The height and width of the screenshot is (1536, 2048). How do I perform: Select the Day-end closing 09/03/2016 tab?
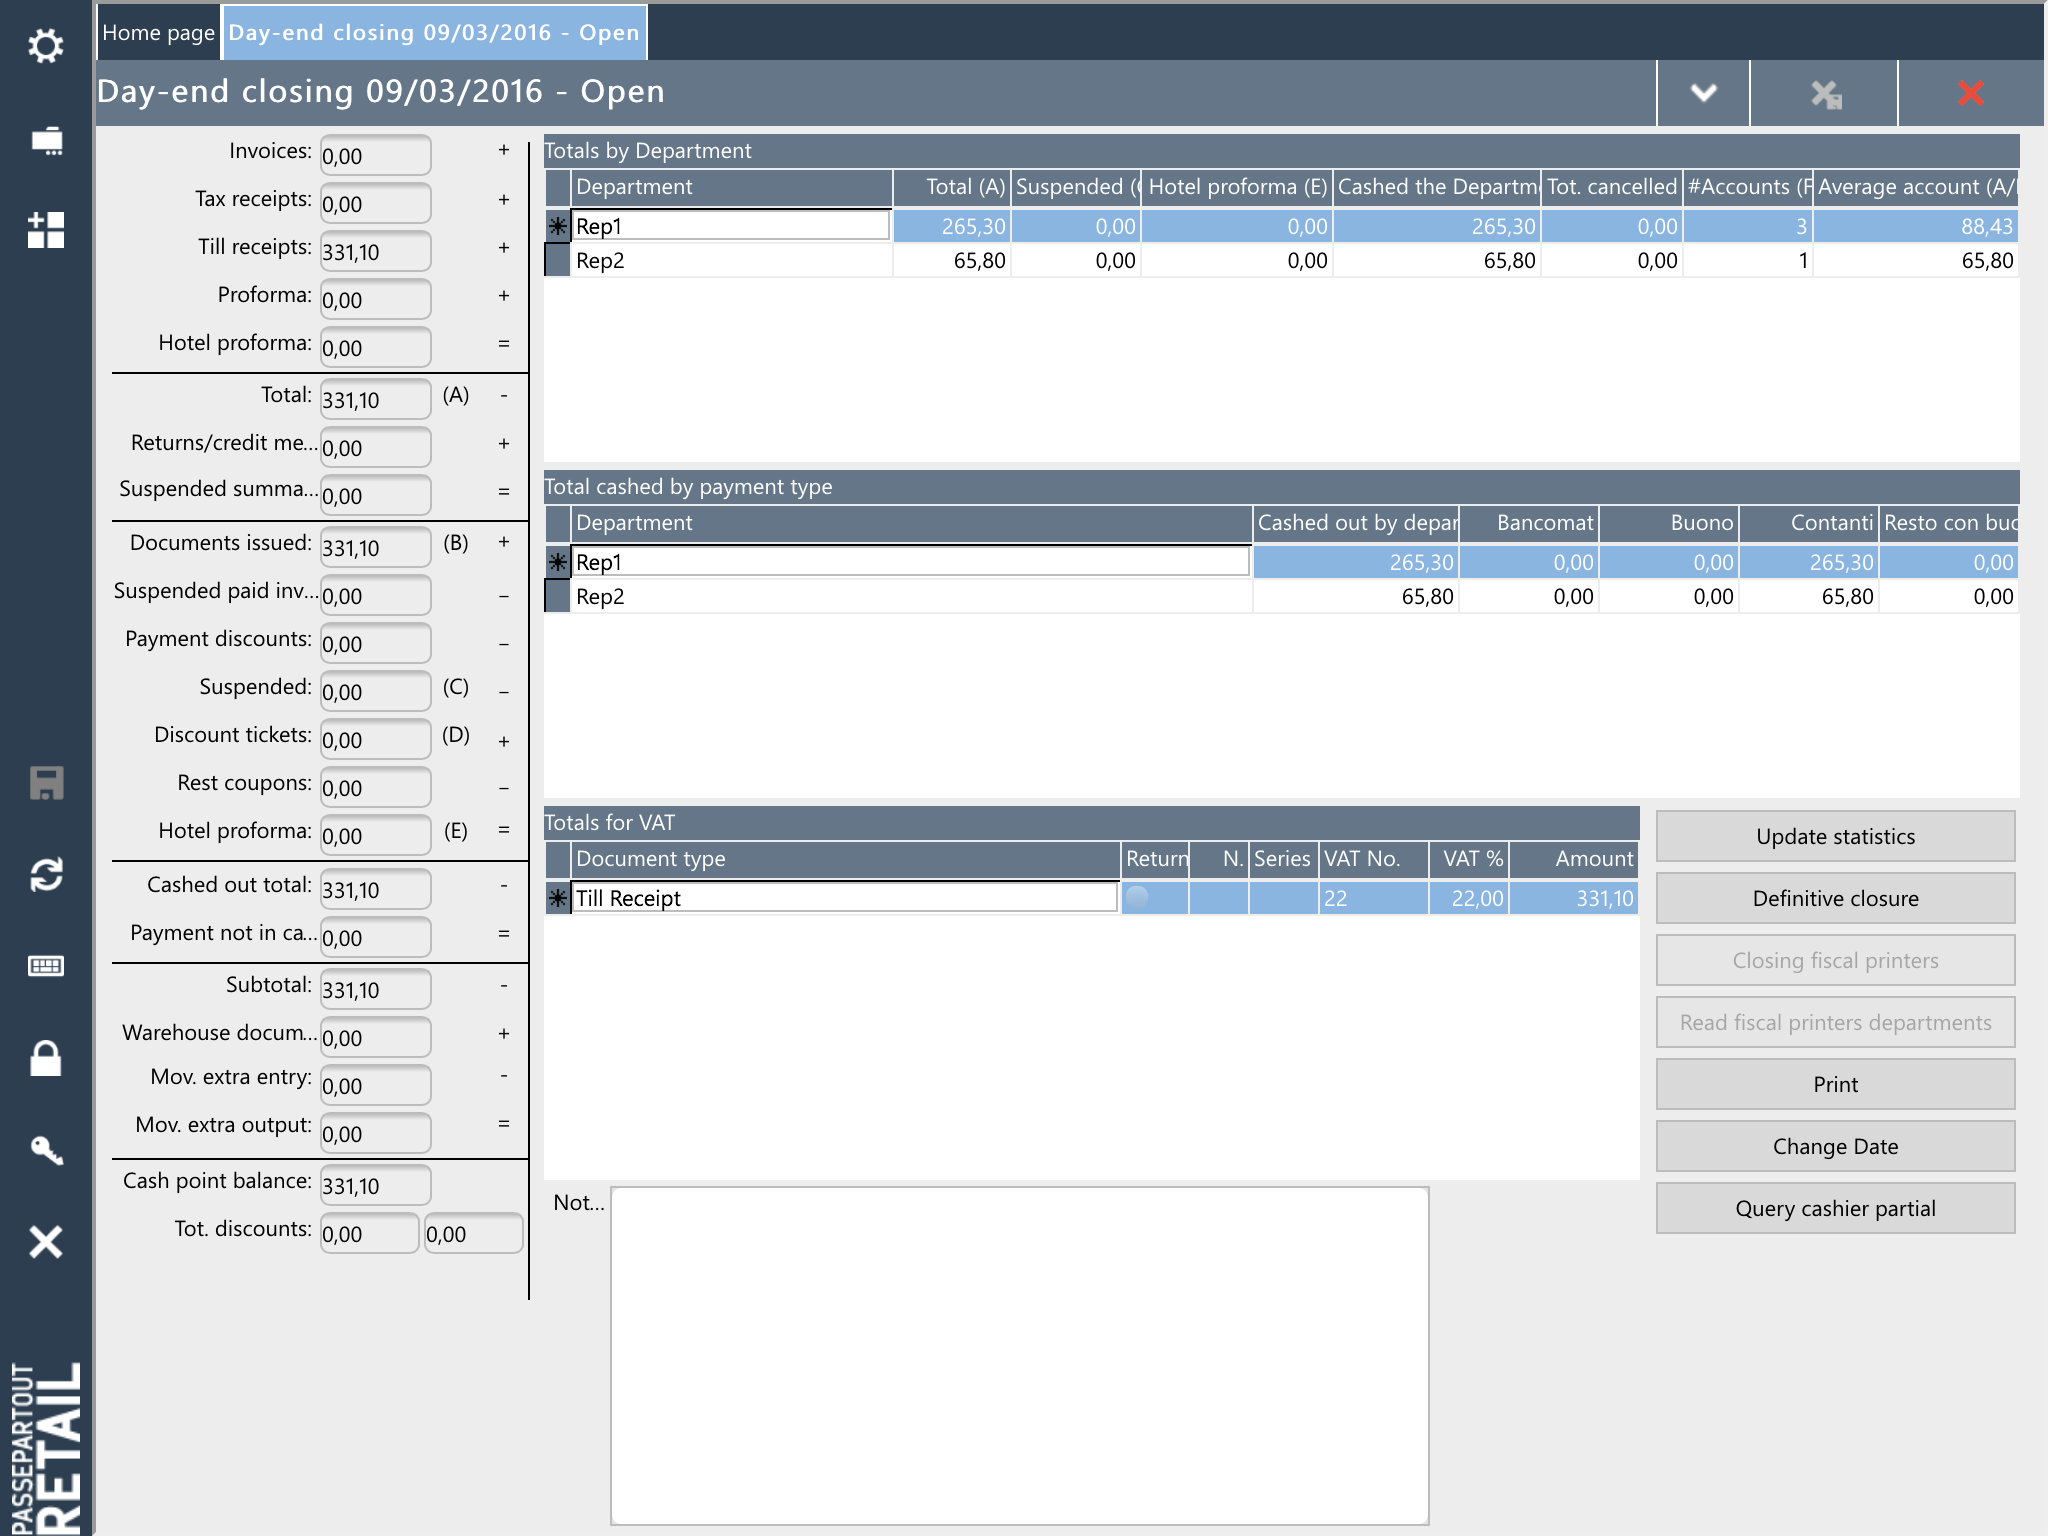434,33
